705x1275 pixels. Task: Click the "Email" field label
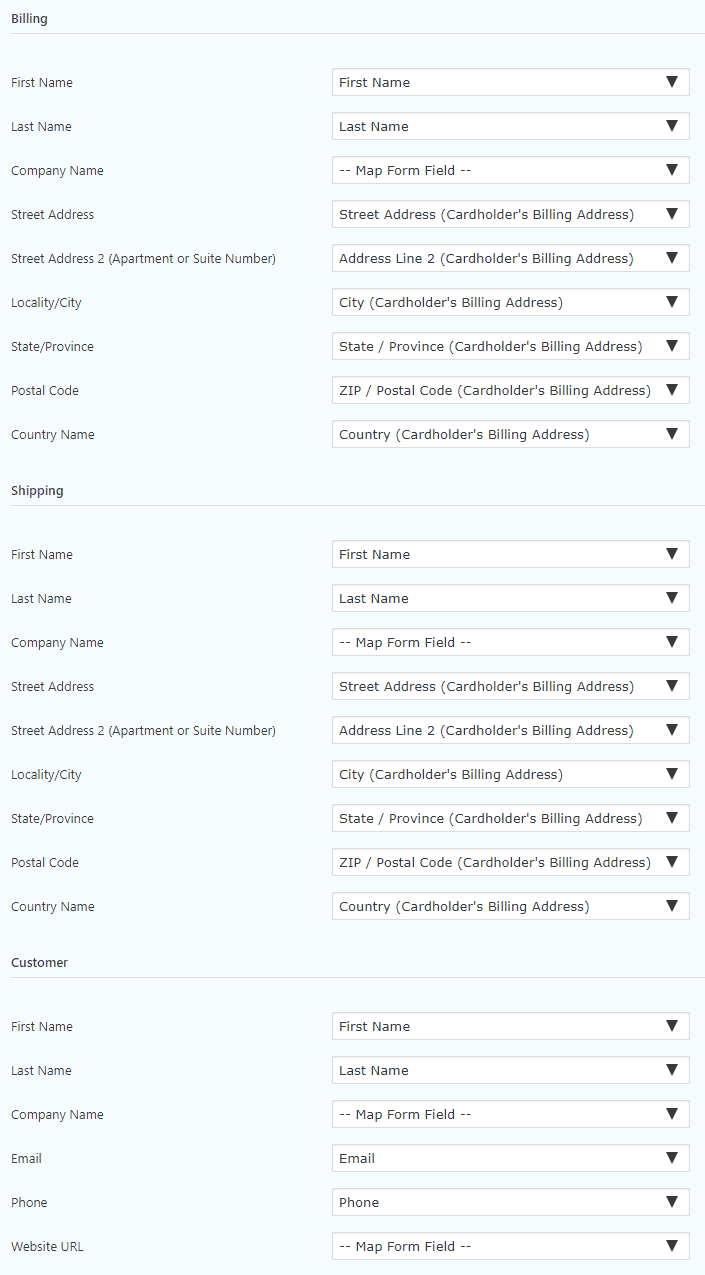coord(26,1158)
